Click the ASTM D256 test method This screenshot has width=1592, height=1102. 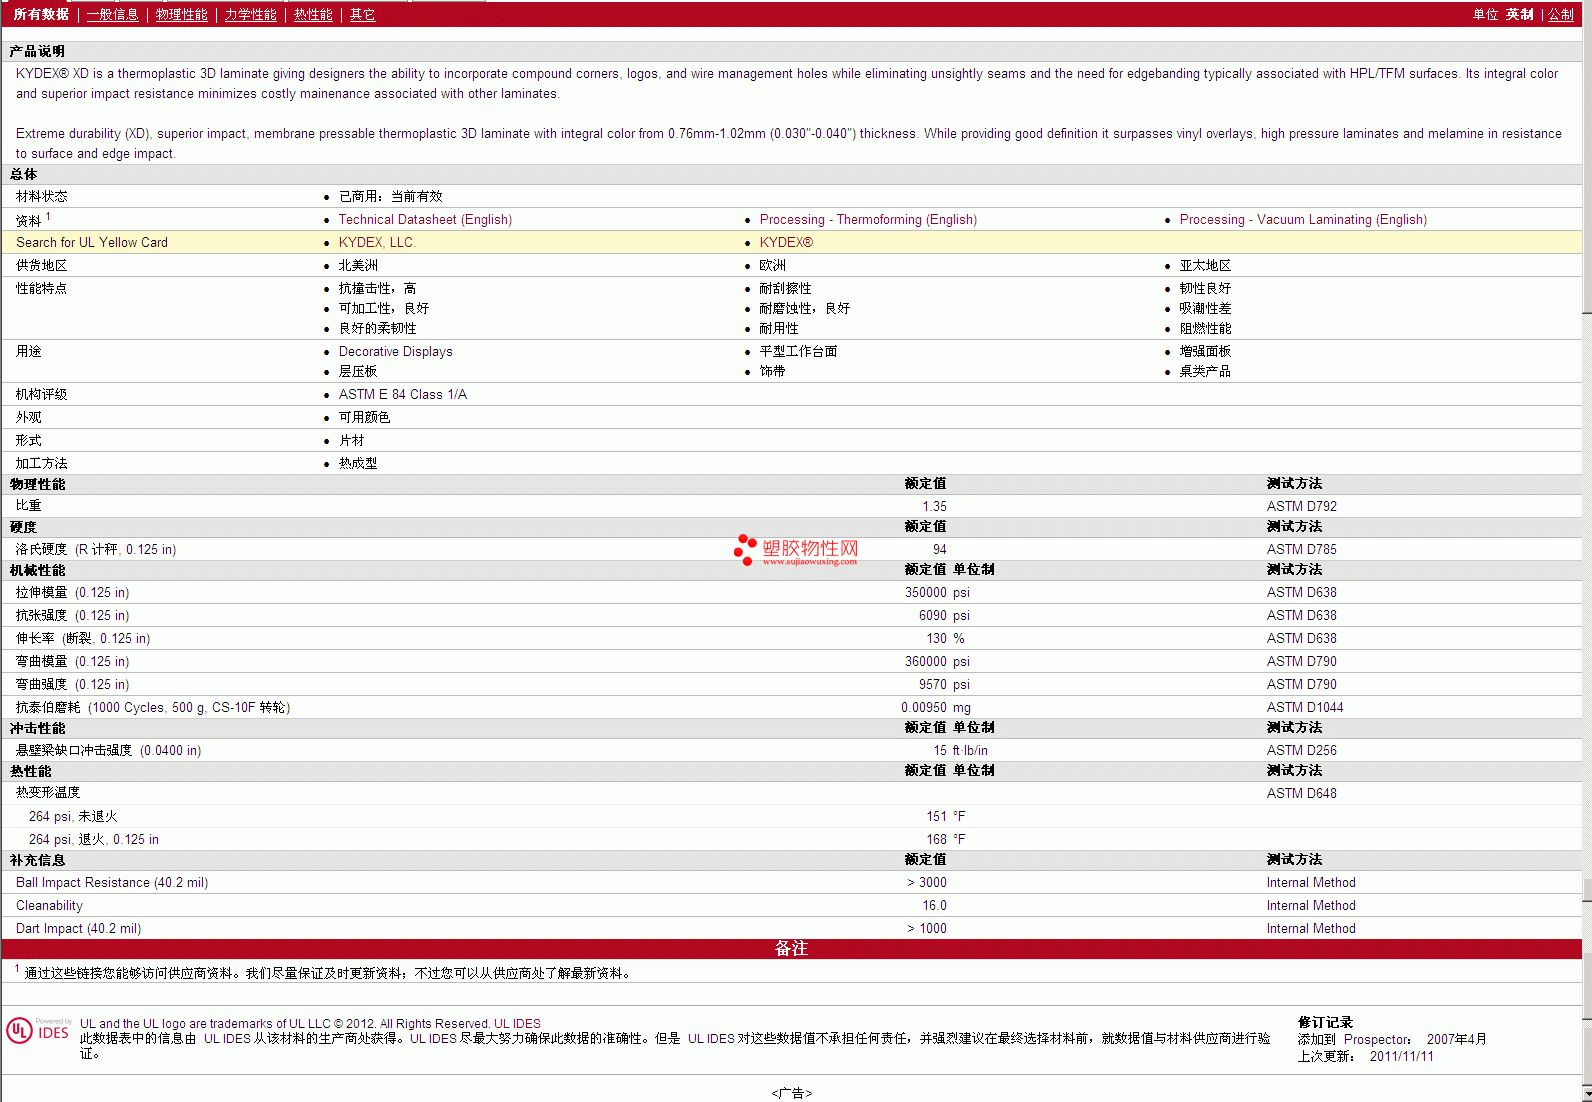coord(1301,751)
